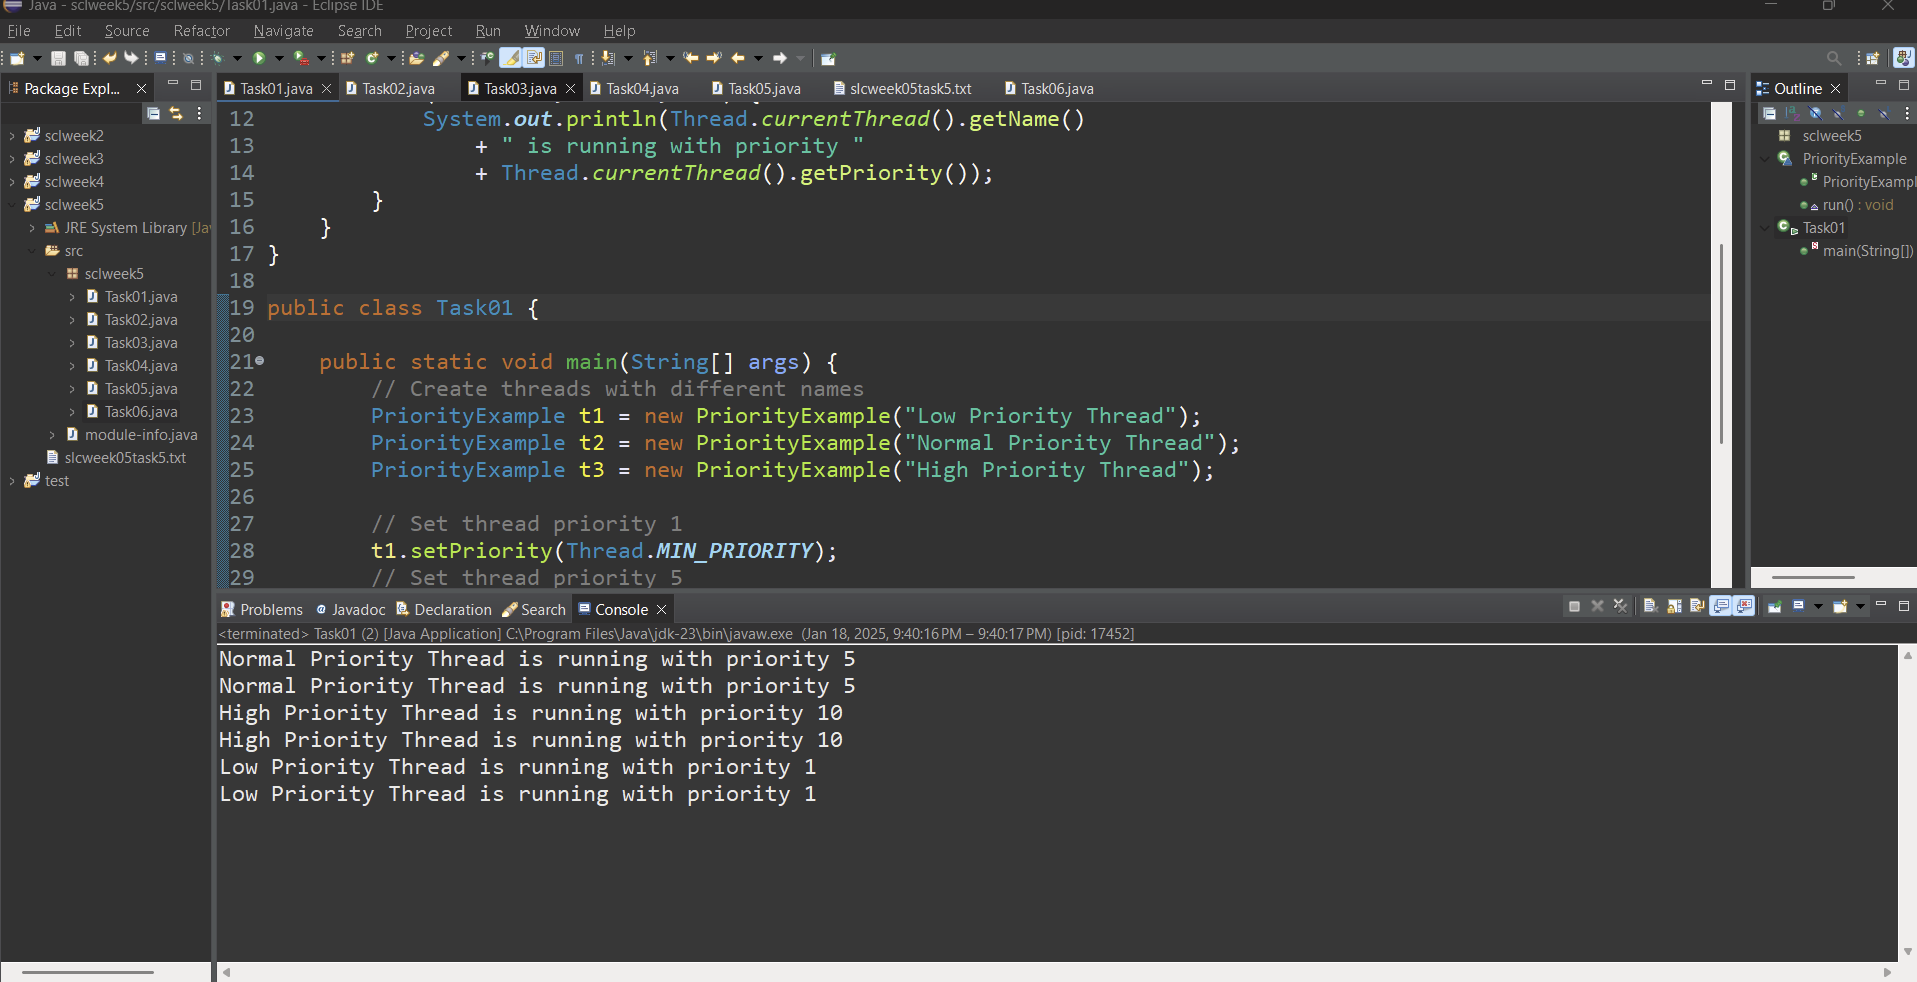Switch to the Task04.java editor tab
Viewport: 1917px width, 982px height.
tap(642, 89)
